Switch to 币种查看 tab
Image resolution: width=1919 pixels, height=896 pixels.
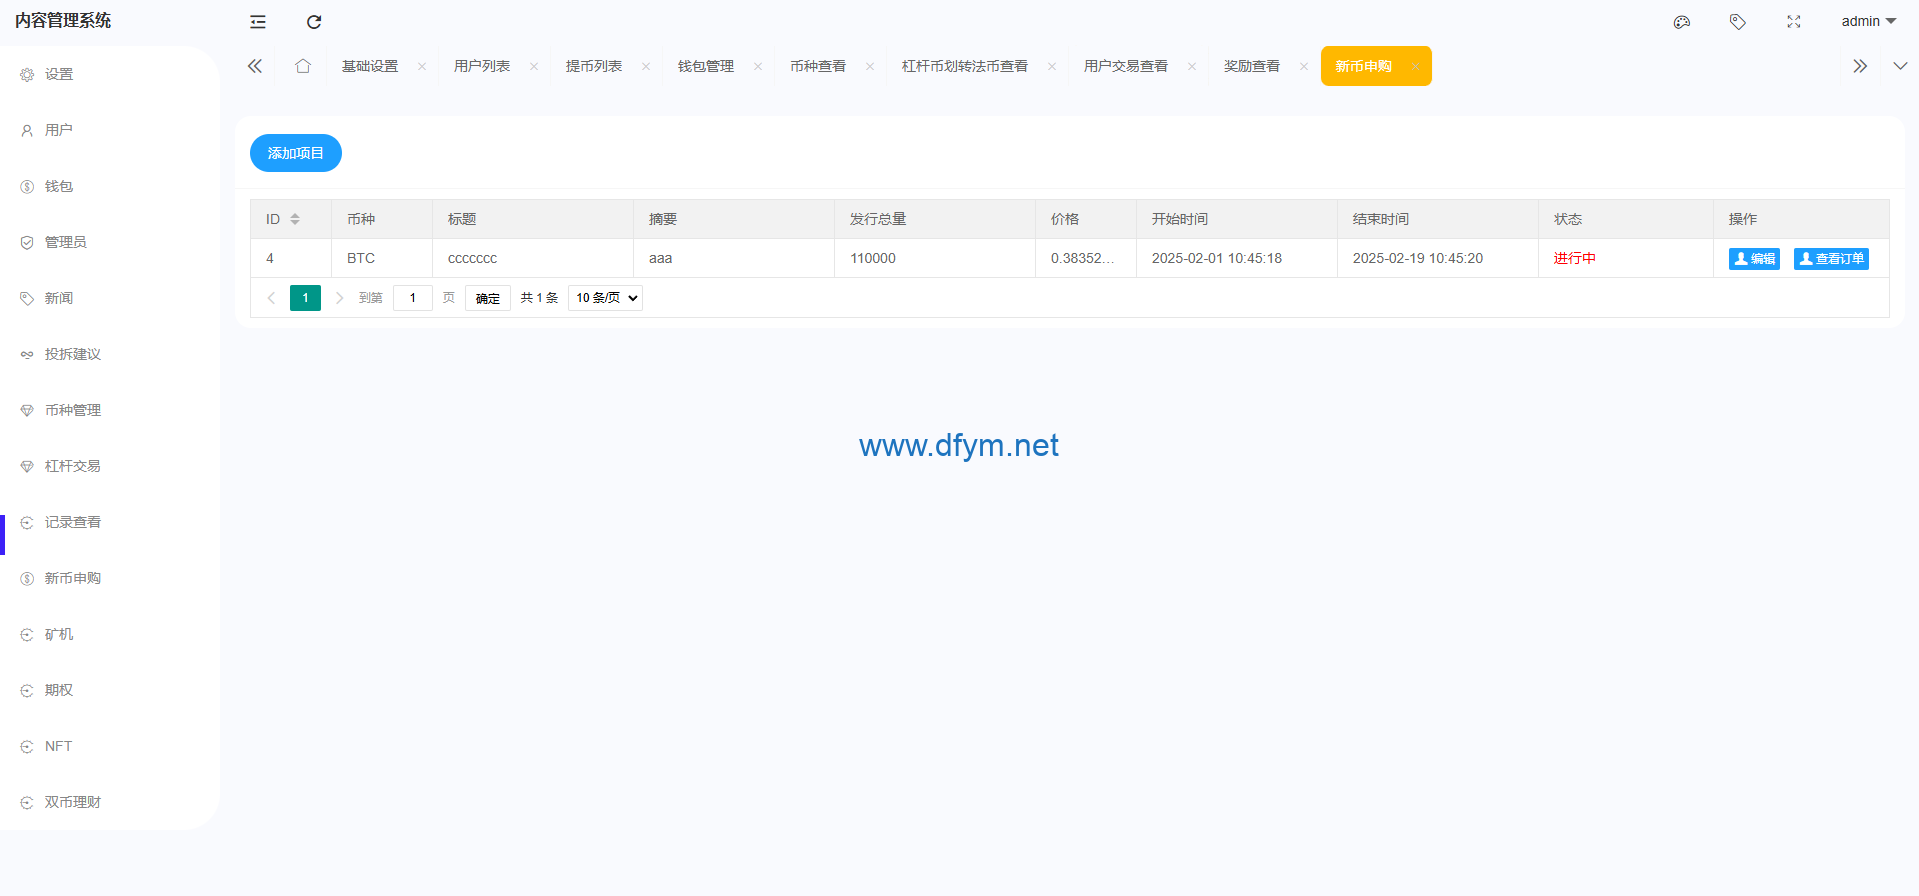click(818, 66)
